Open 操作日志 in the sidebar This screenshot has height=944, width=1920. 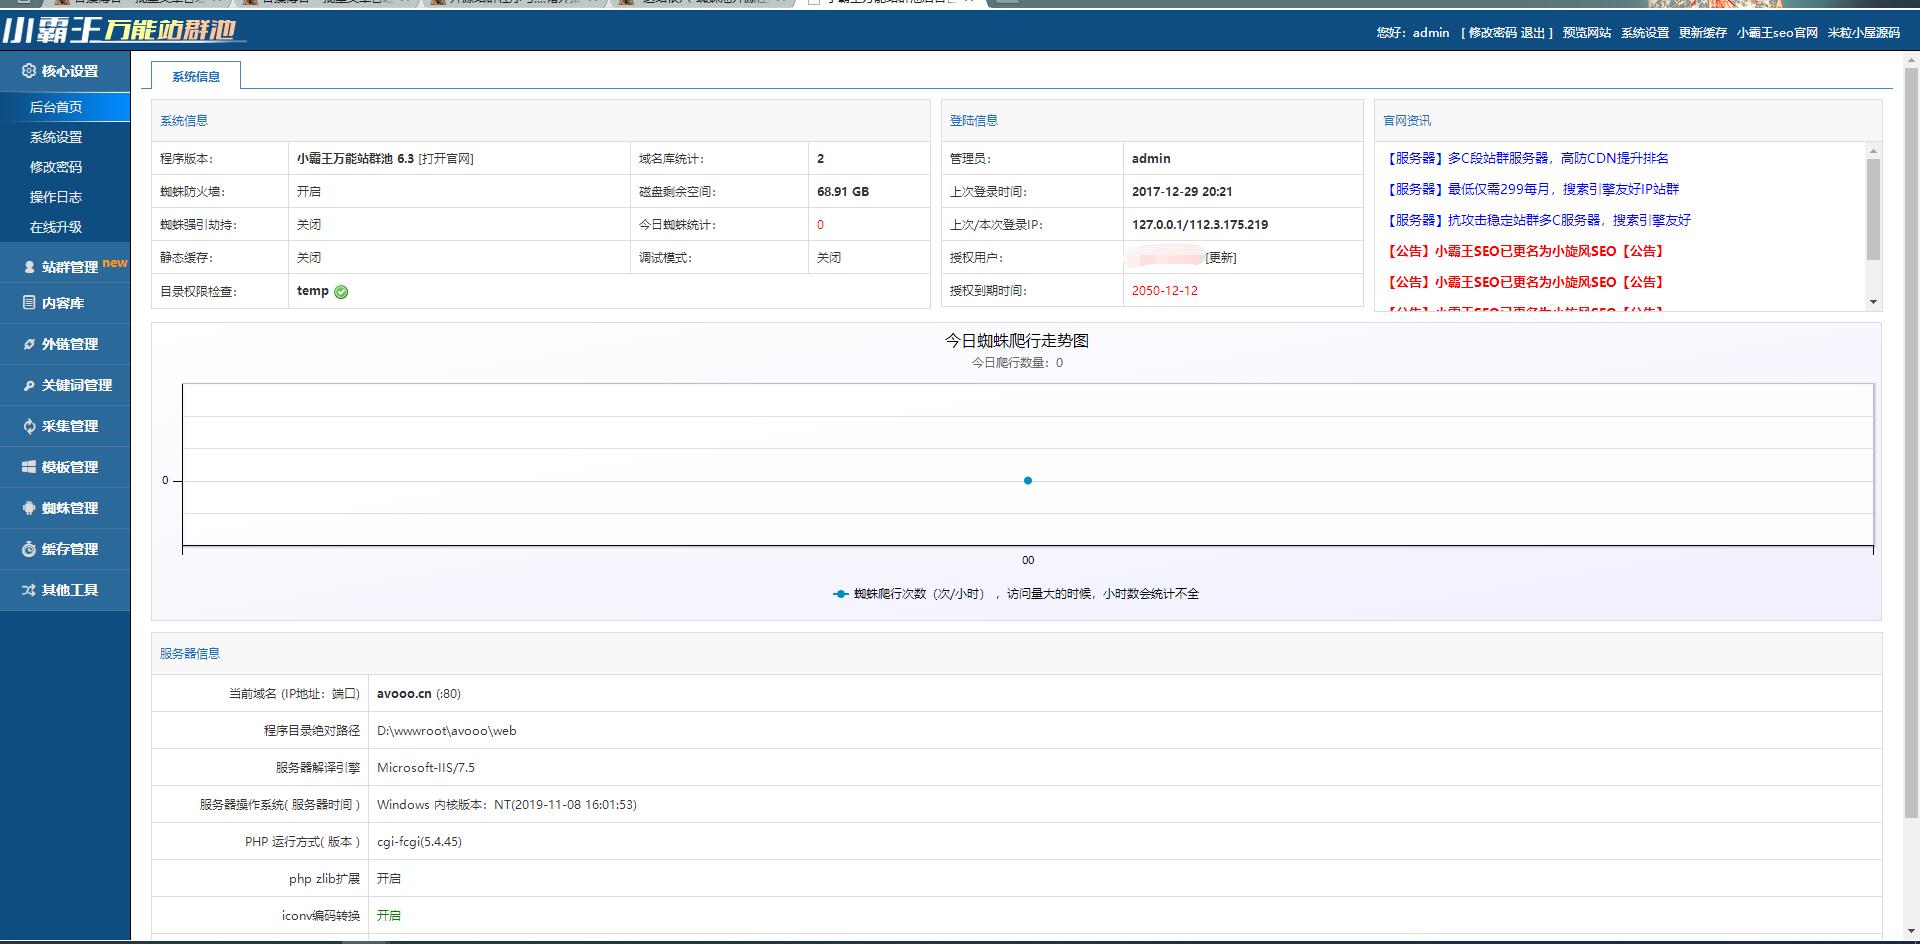(x=56, y=197)
